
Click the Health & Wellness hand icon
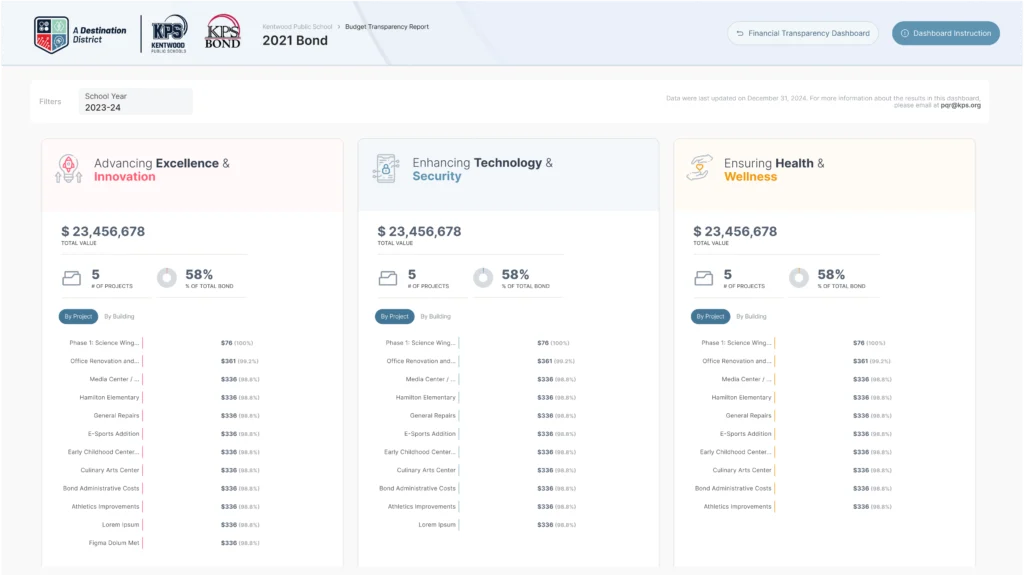(700, 168)
